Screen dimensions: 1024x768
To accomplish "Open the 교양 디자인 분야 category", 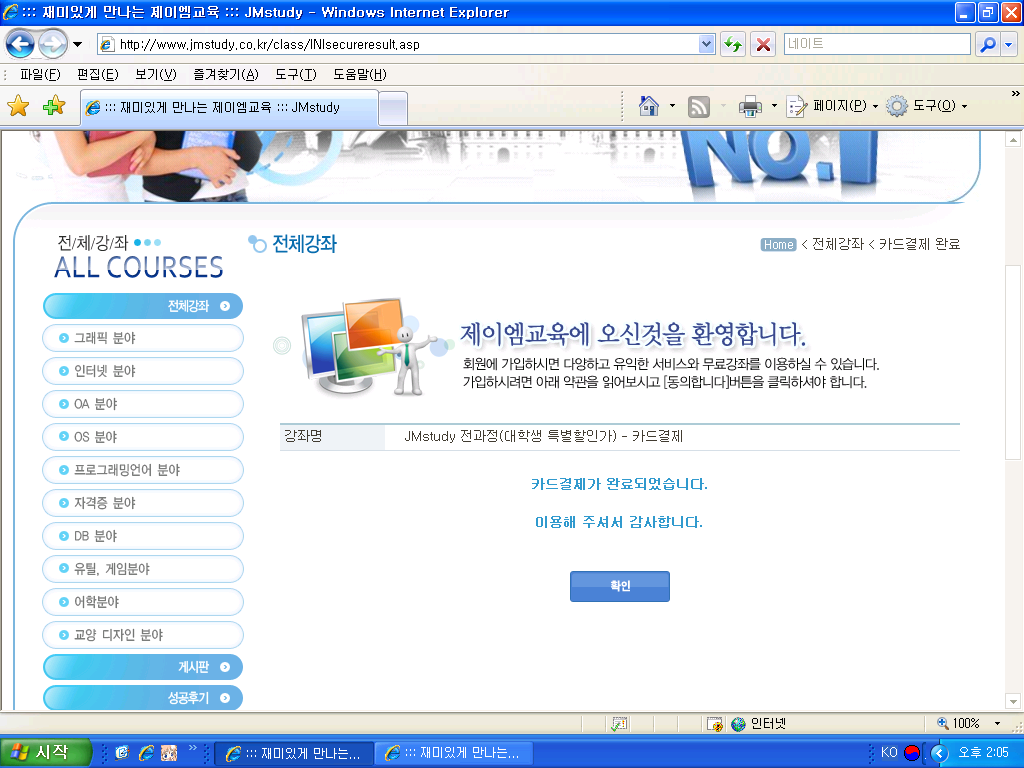I will 143,635.
